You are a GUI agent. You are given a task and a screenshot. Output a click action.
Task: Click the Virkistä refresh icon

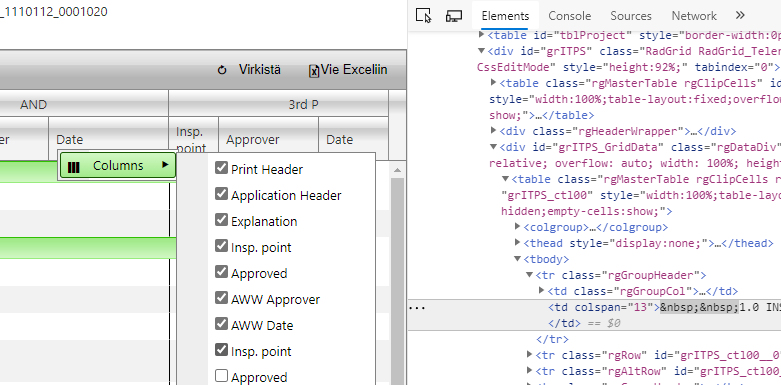[x=222, y=70]
